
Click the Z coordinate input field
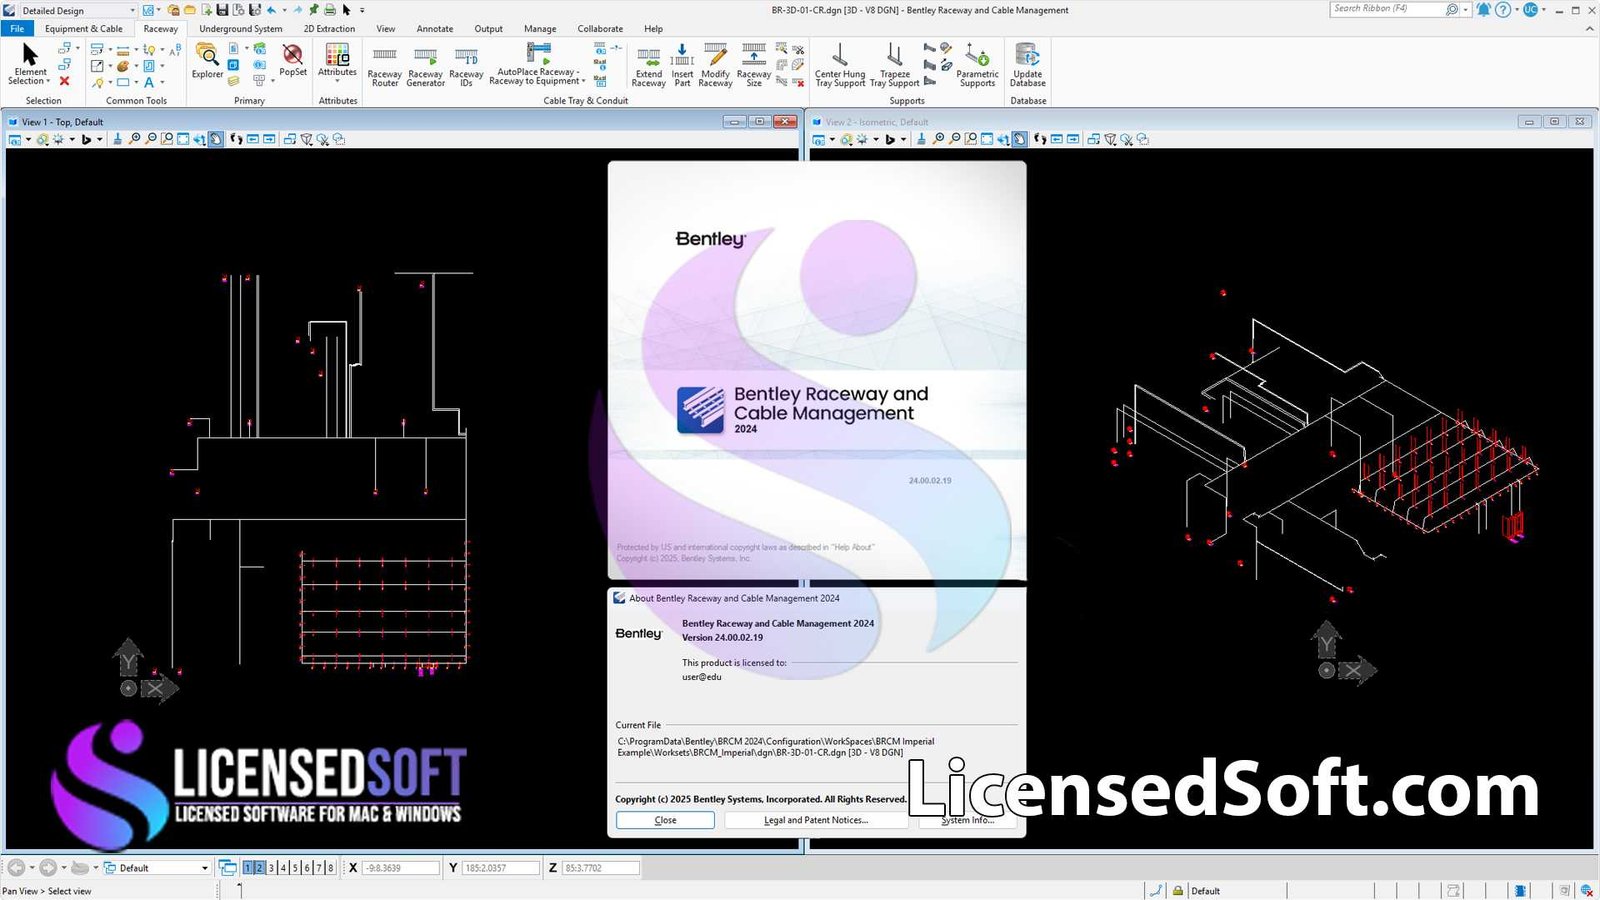point(600,868)
